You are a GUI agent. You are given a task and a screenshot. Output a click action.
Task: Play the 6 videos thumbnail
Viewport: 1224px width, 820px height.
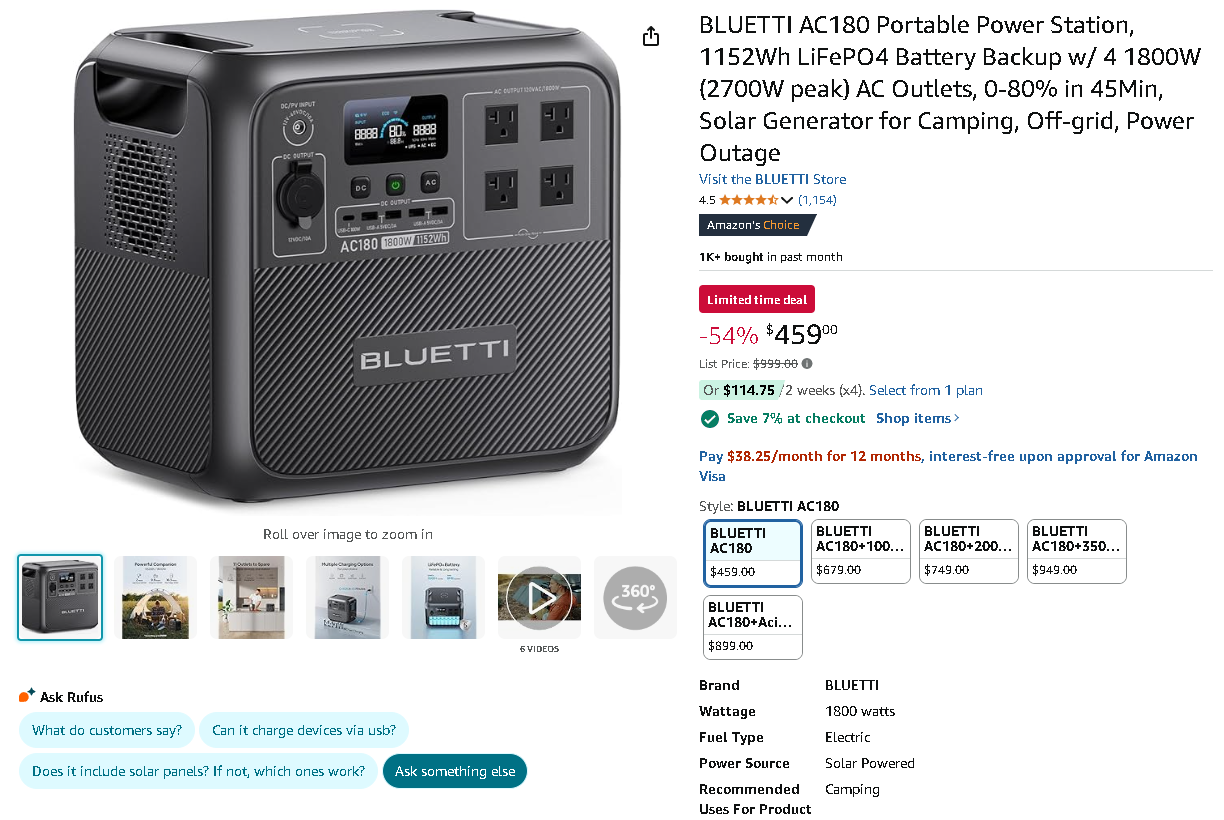[x=539, y=598]
